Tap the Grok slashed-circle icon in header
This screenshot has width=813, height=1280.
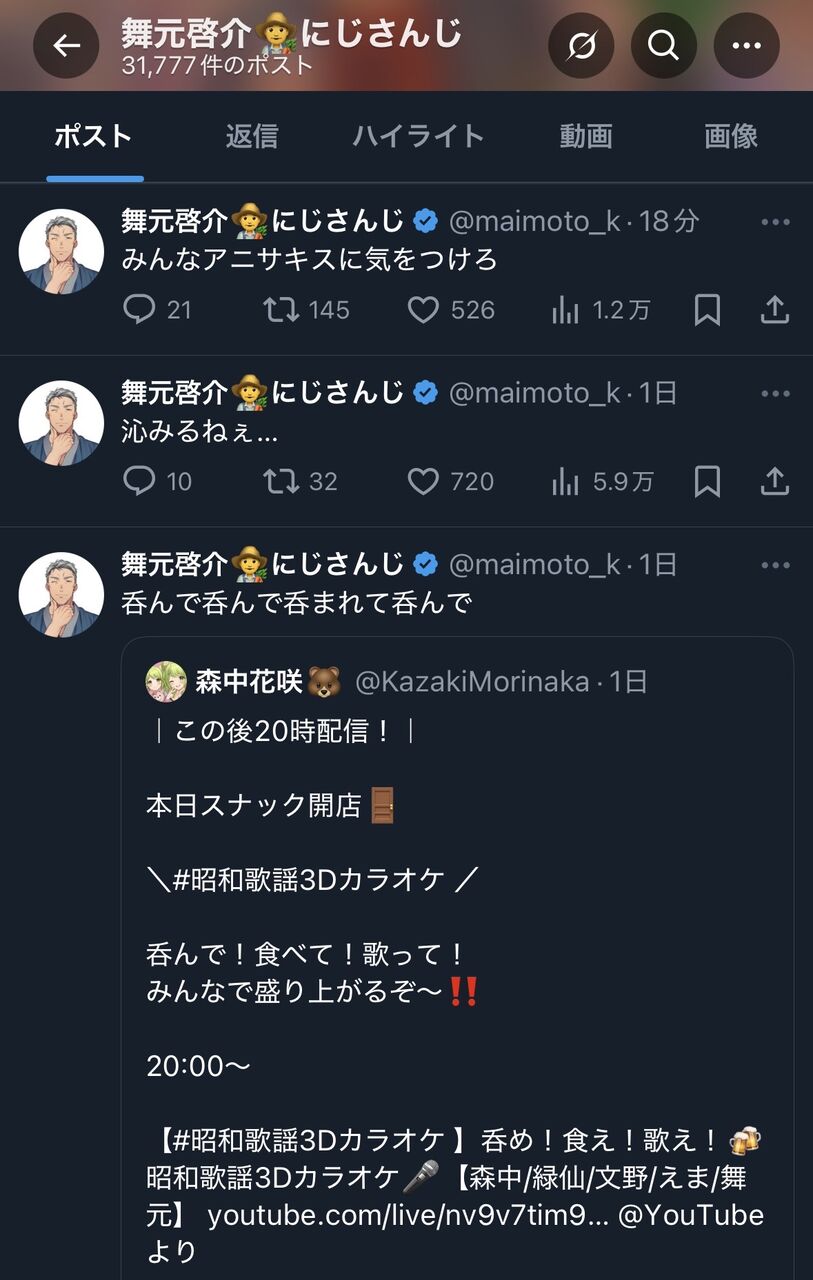[x=581, y=46]
